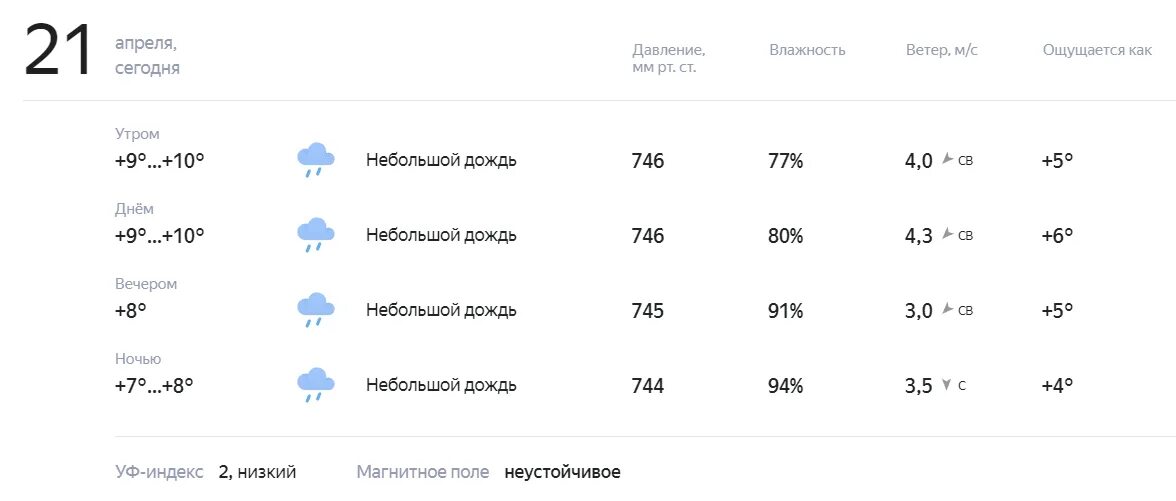The width and height of the screenshot is (1176, 501).
Task: Click the morning northeast wind arrow
Action: click(x=947, y=159)
